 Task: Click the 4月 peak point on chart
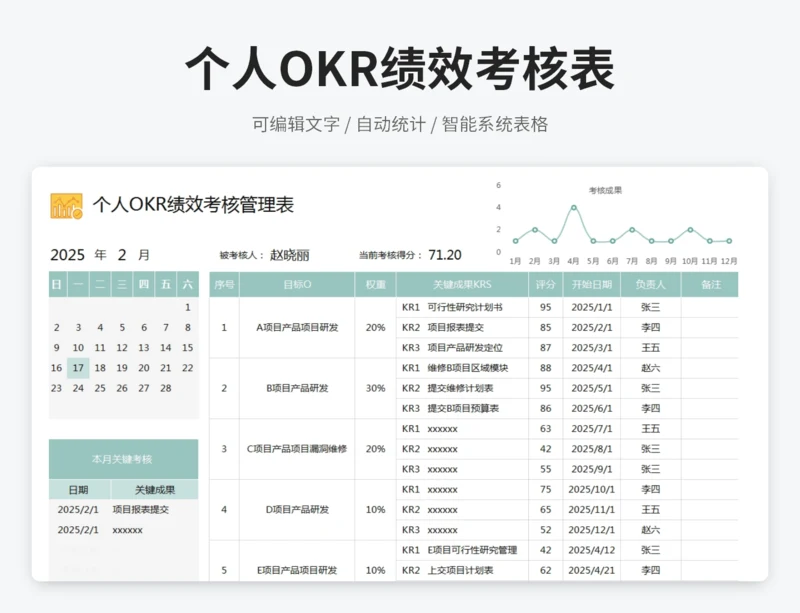point(574,208)
